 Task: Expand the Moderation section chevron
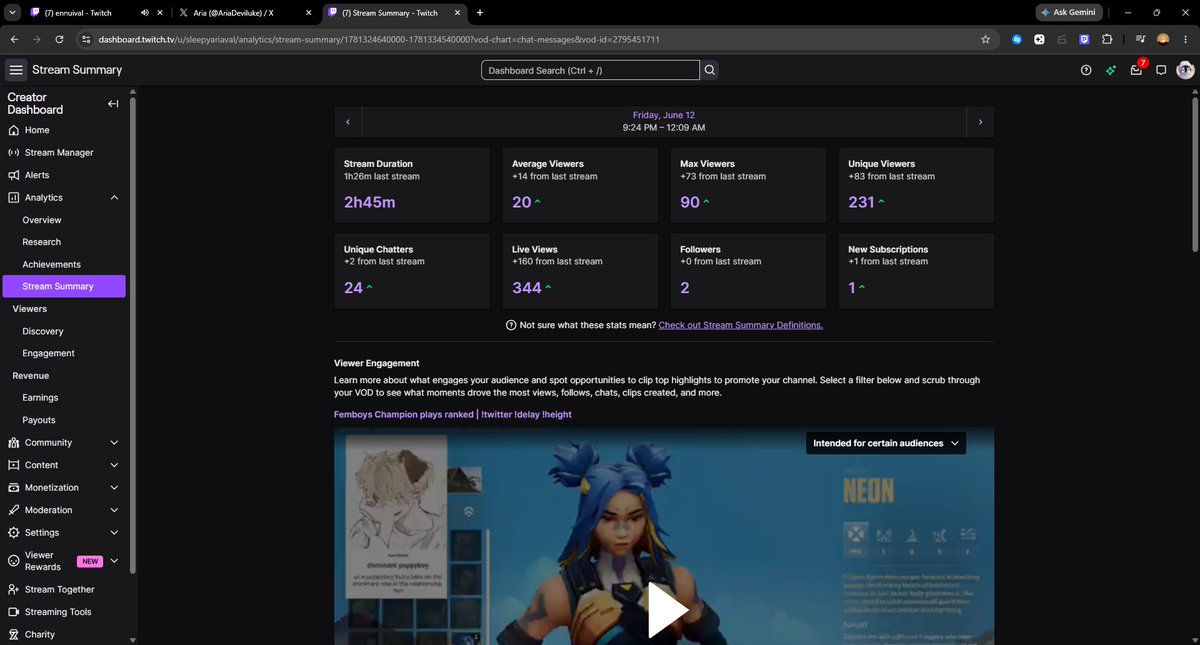114,510
